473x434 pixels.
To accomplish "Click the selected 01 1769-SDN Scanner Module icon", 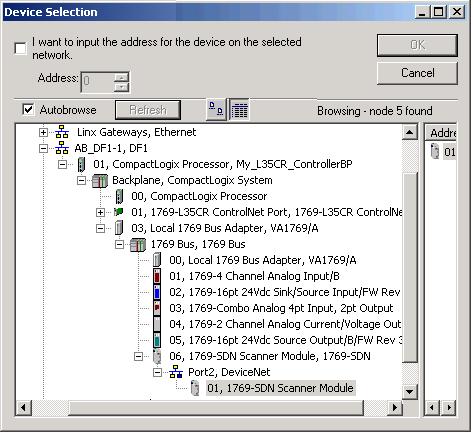I will [195, 388].
